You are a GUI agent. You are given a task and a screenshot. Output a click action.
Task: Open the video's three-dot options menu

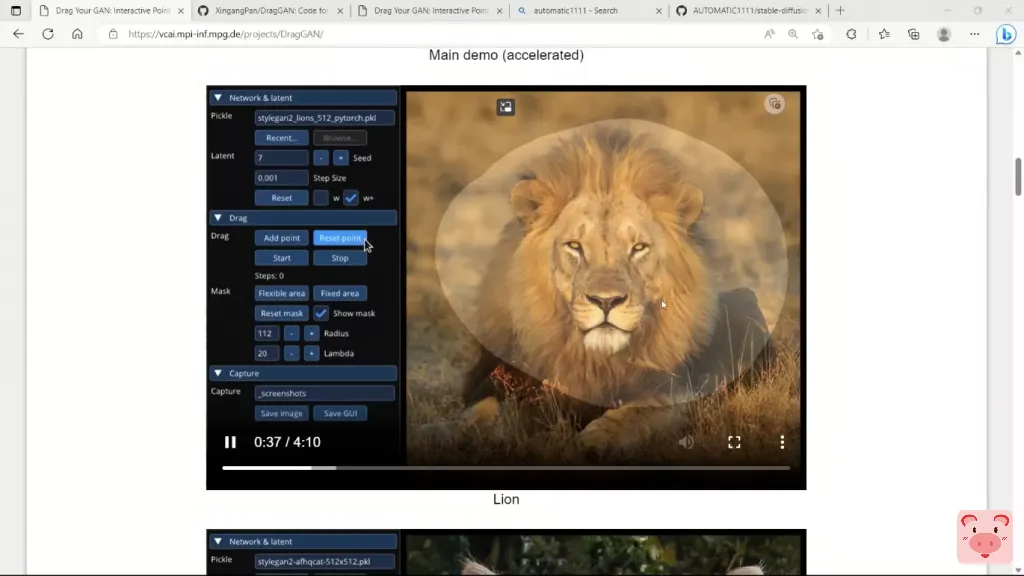click(x=782, y=442)
